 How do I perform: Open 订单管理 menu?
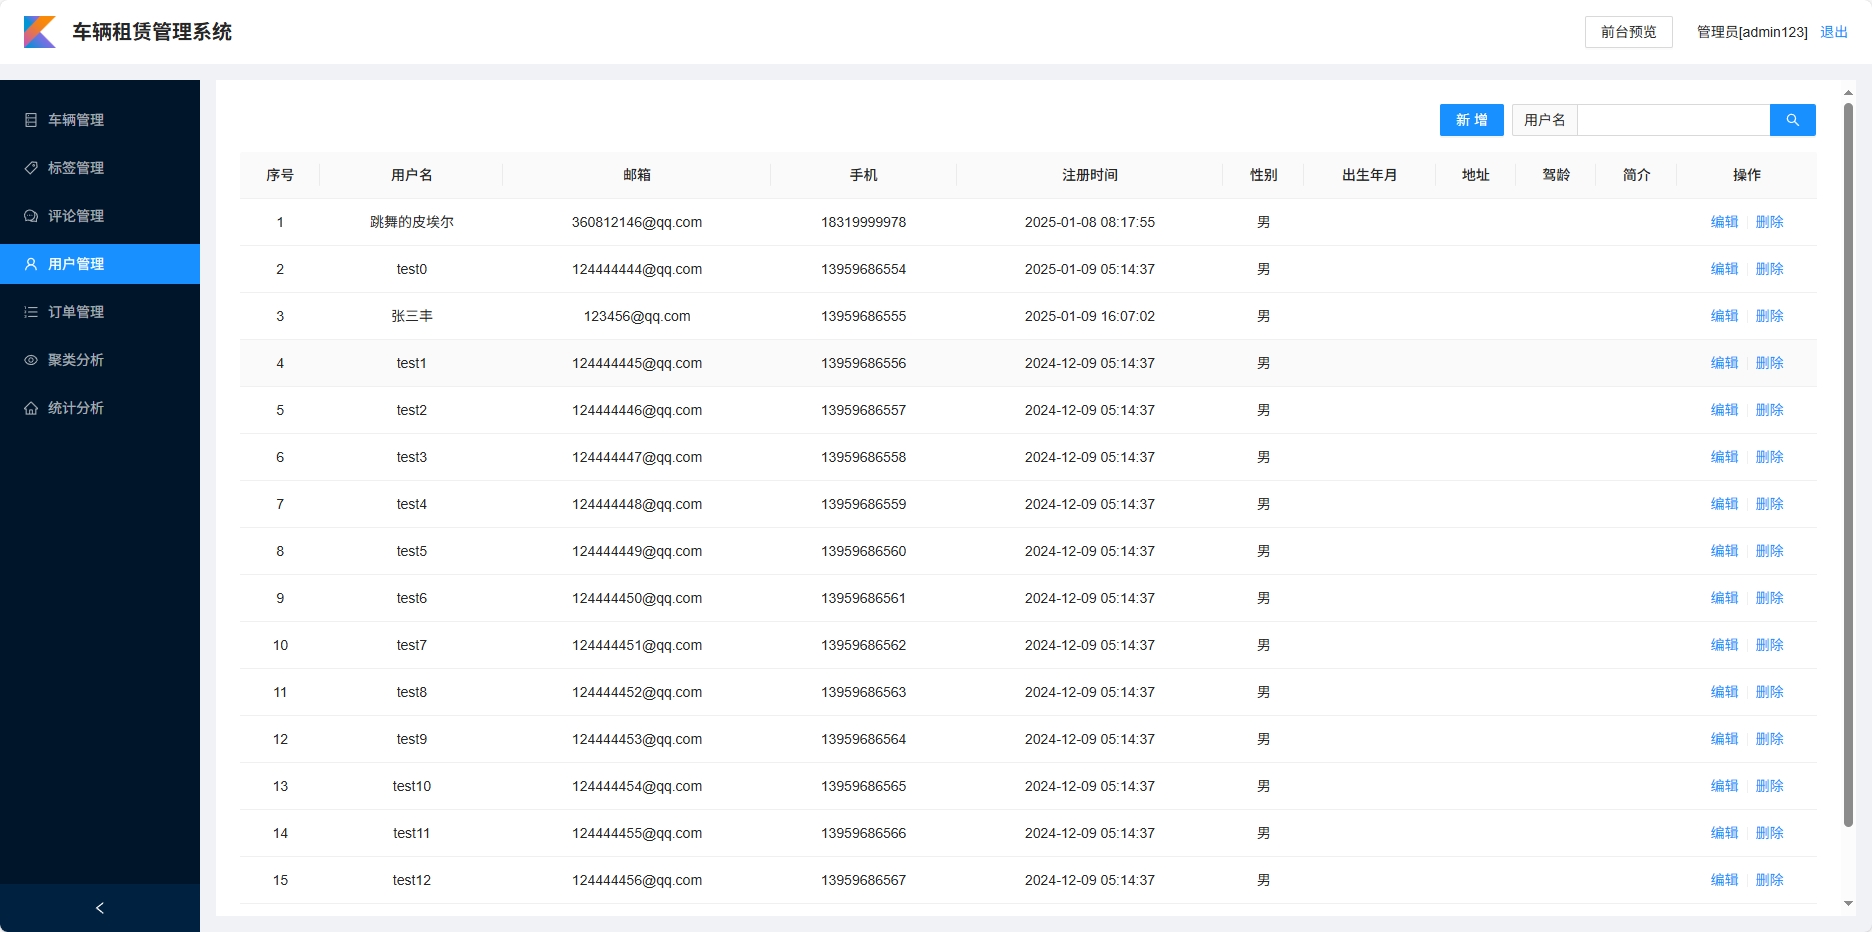point(100,312)
